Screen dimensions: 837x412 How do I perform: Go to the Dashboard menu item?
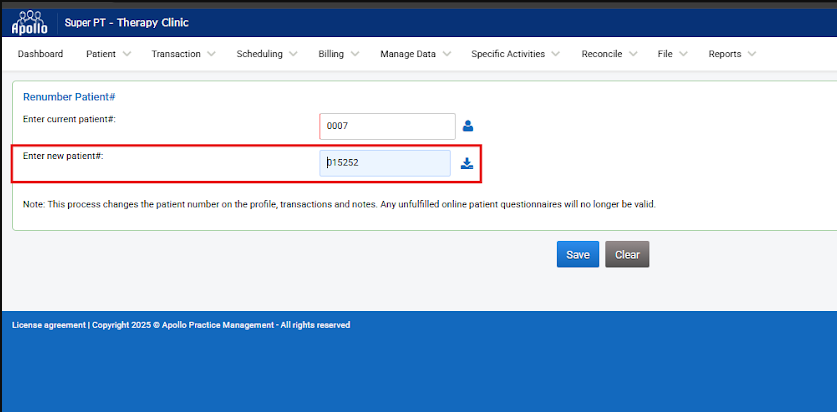40,54
